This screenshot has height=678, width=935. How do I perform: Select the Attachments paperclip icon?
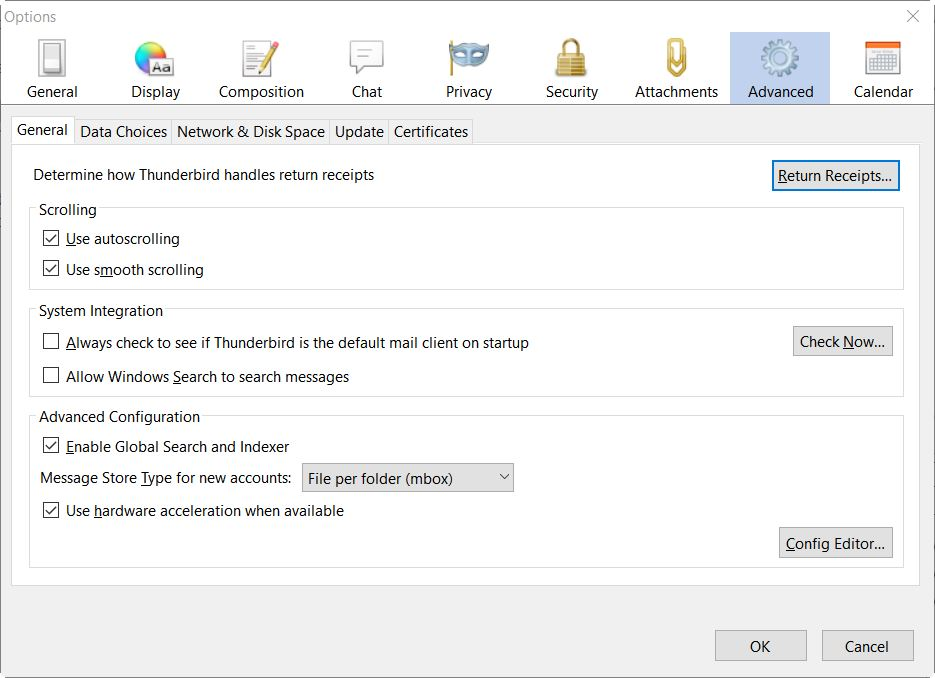point(676,60)
